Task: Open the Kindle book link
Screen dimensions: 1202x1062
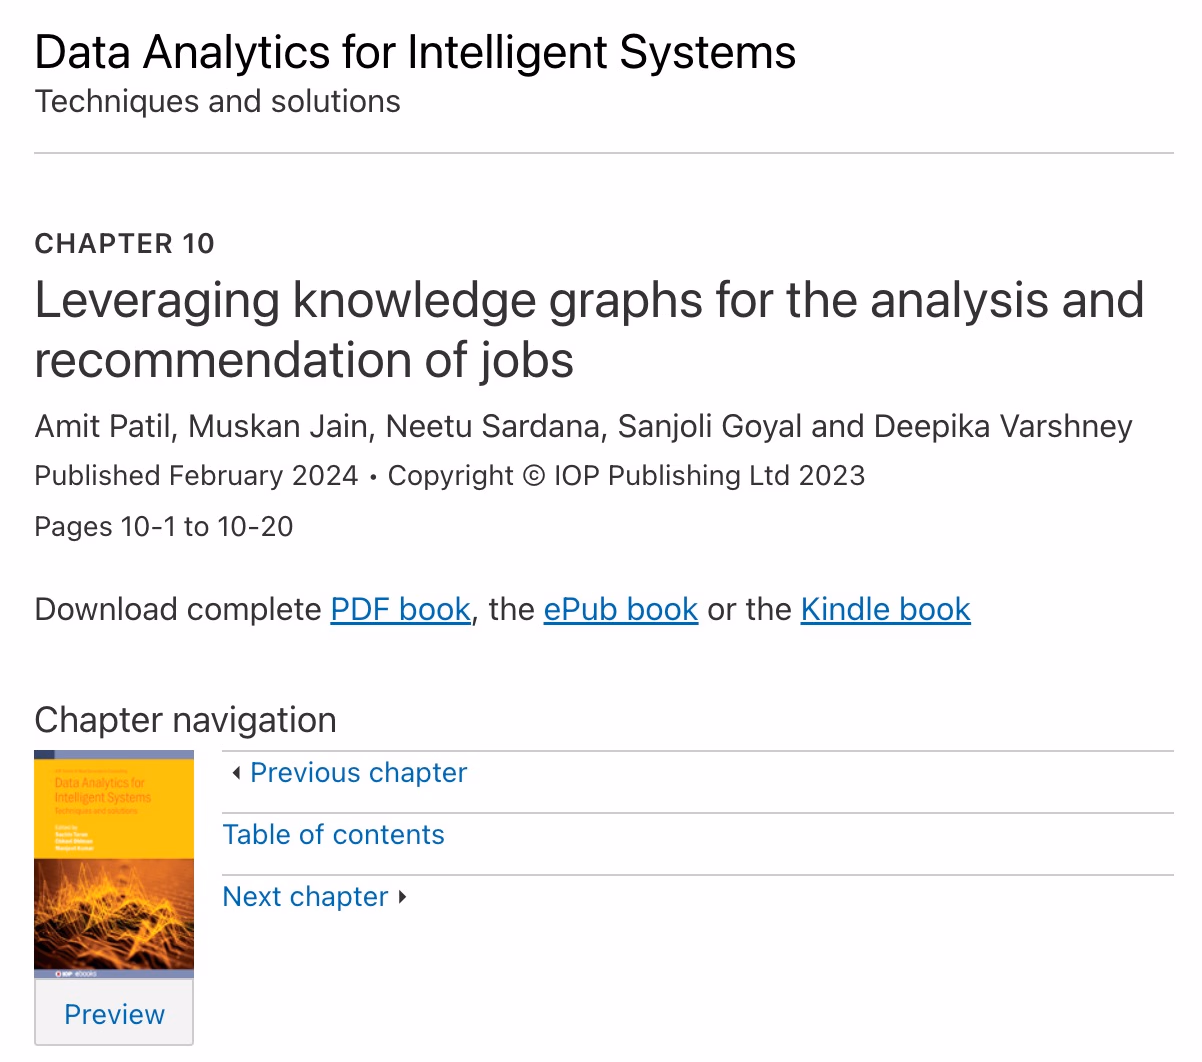Action: (885, 609)
